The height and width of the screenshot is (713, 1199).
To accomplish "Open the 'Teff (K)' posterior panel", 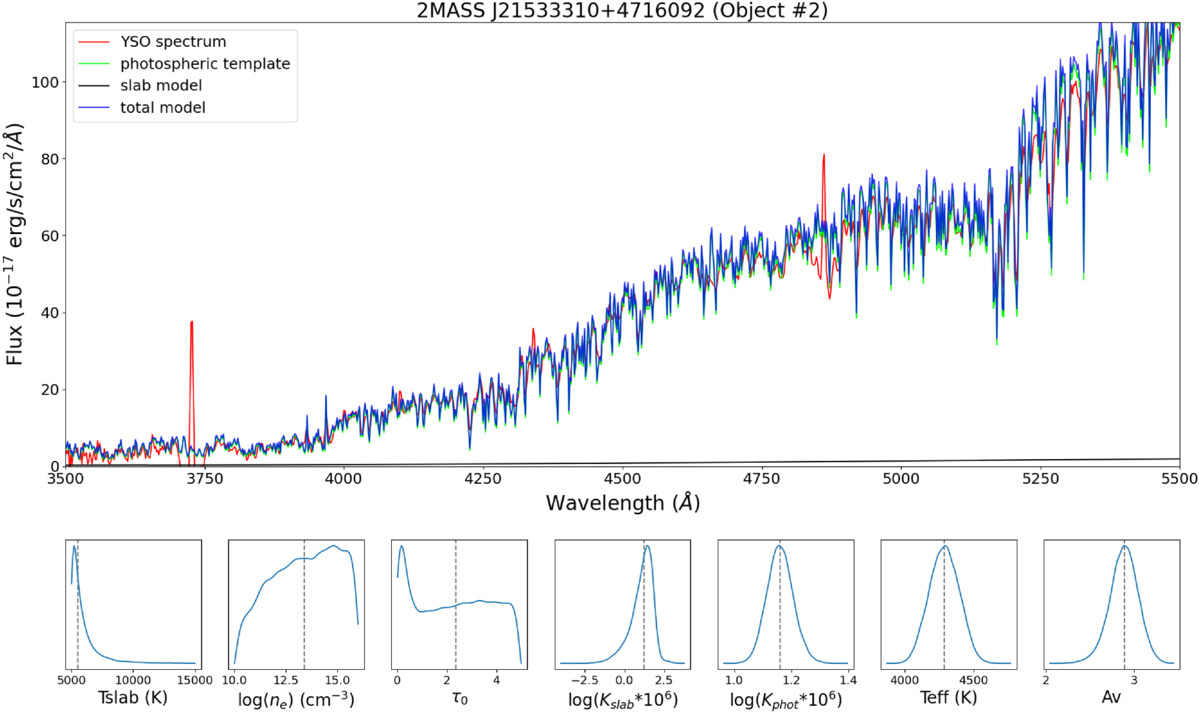I will tap(949, 604).
